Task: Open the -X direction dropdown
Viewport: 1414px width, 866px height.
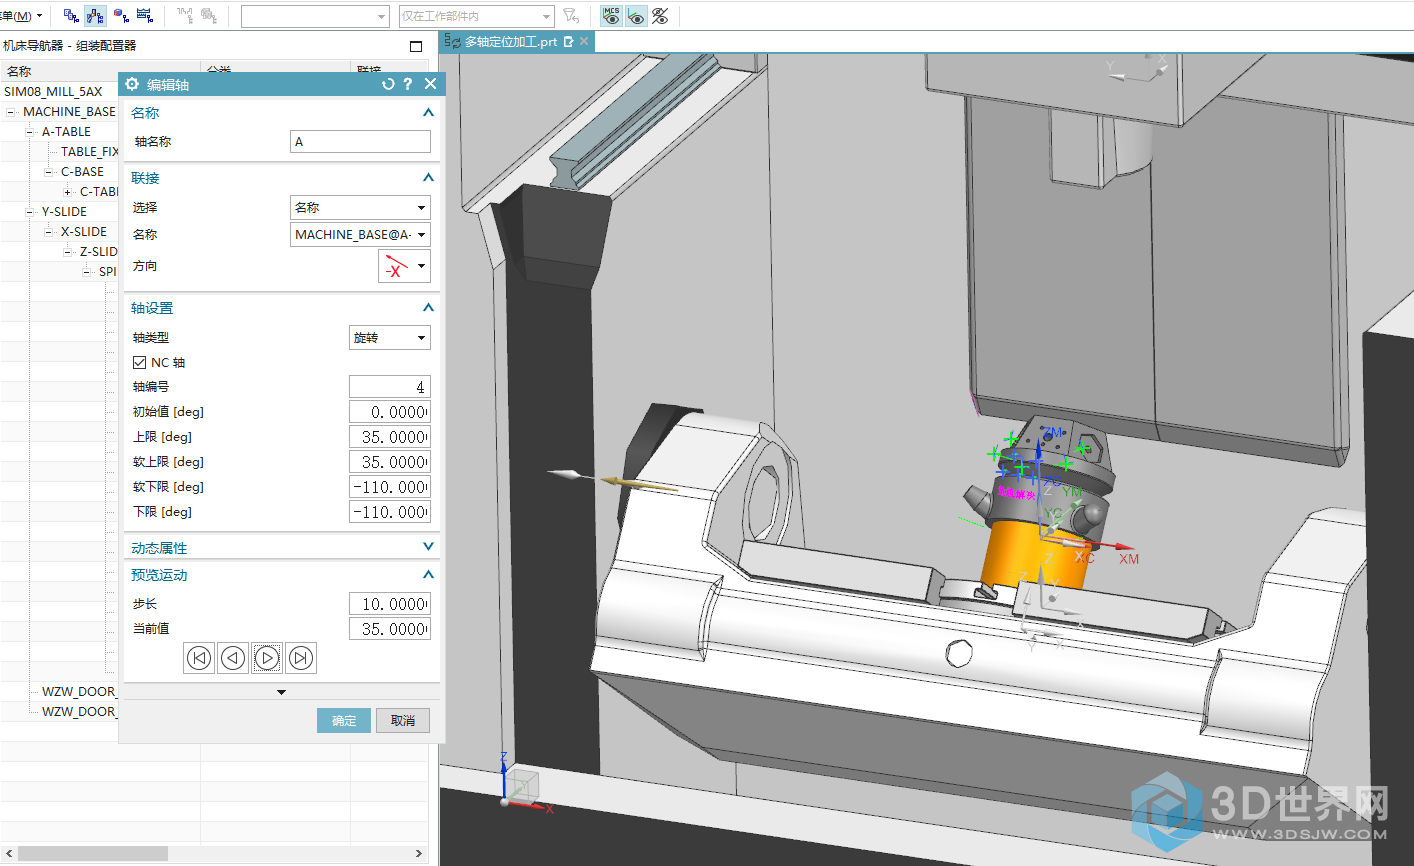Action: (404, 266)
